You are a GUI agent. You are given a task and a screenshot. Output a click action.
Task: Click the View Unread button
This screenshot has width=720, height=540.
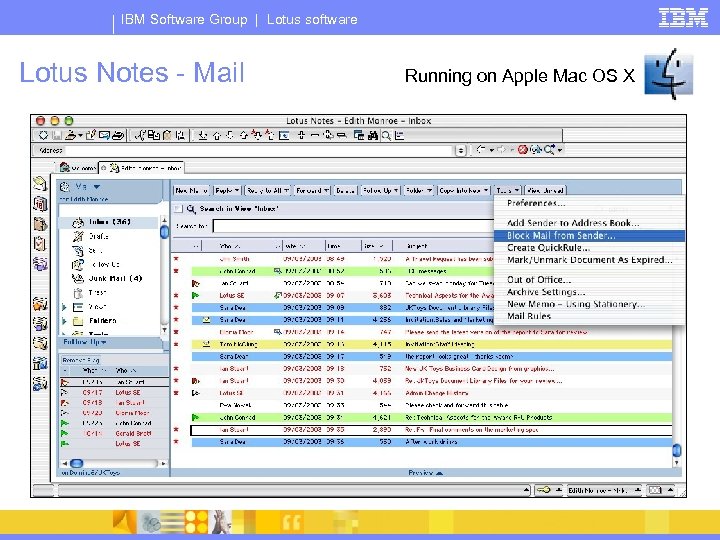(546, 190)
